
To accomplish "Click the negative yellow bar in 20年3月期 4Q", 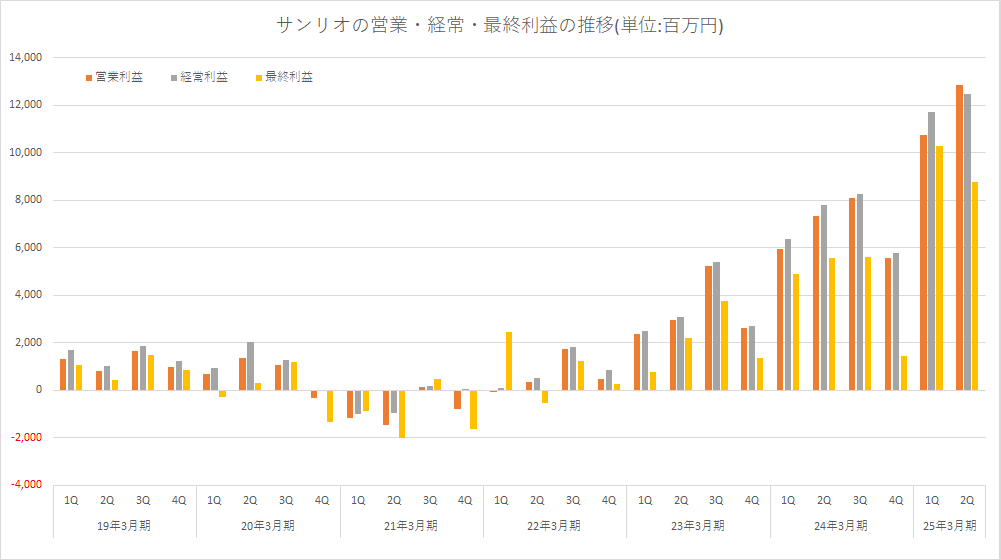I will tap(330, 405).
